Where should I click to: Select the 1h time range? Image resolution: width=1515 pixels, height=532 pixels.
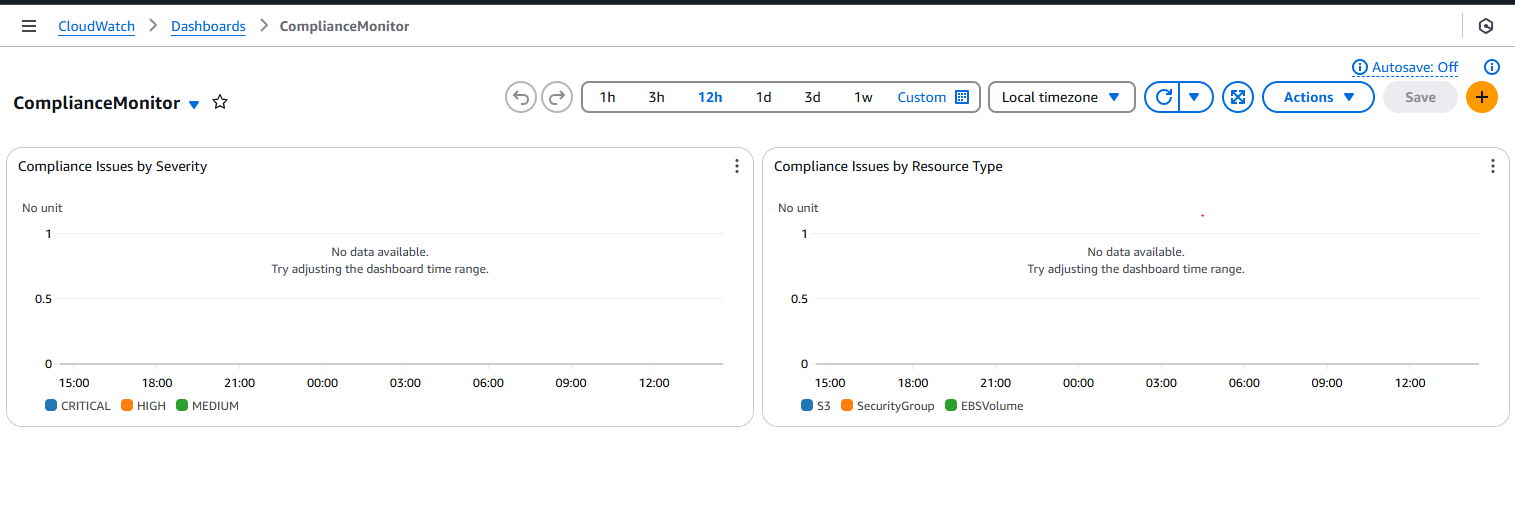607,97
